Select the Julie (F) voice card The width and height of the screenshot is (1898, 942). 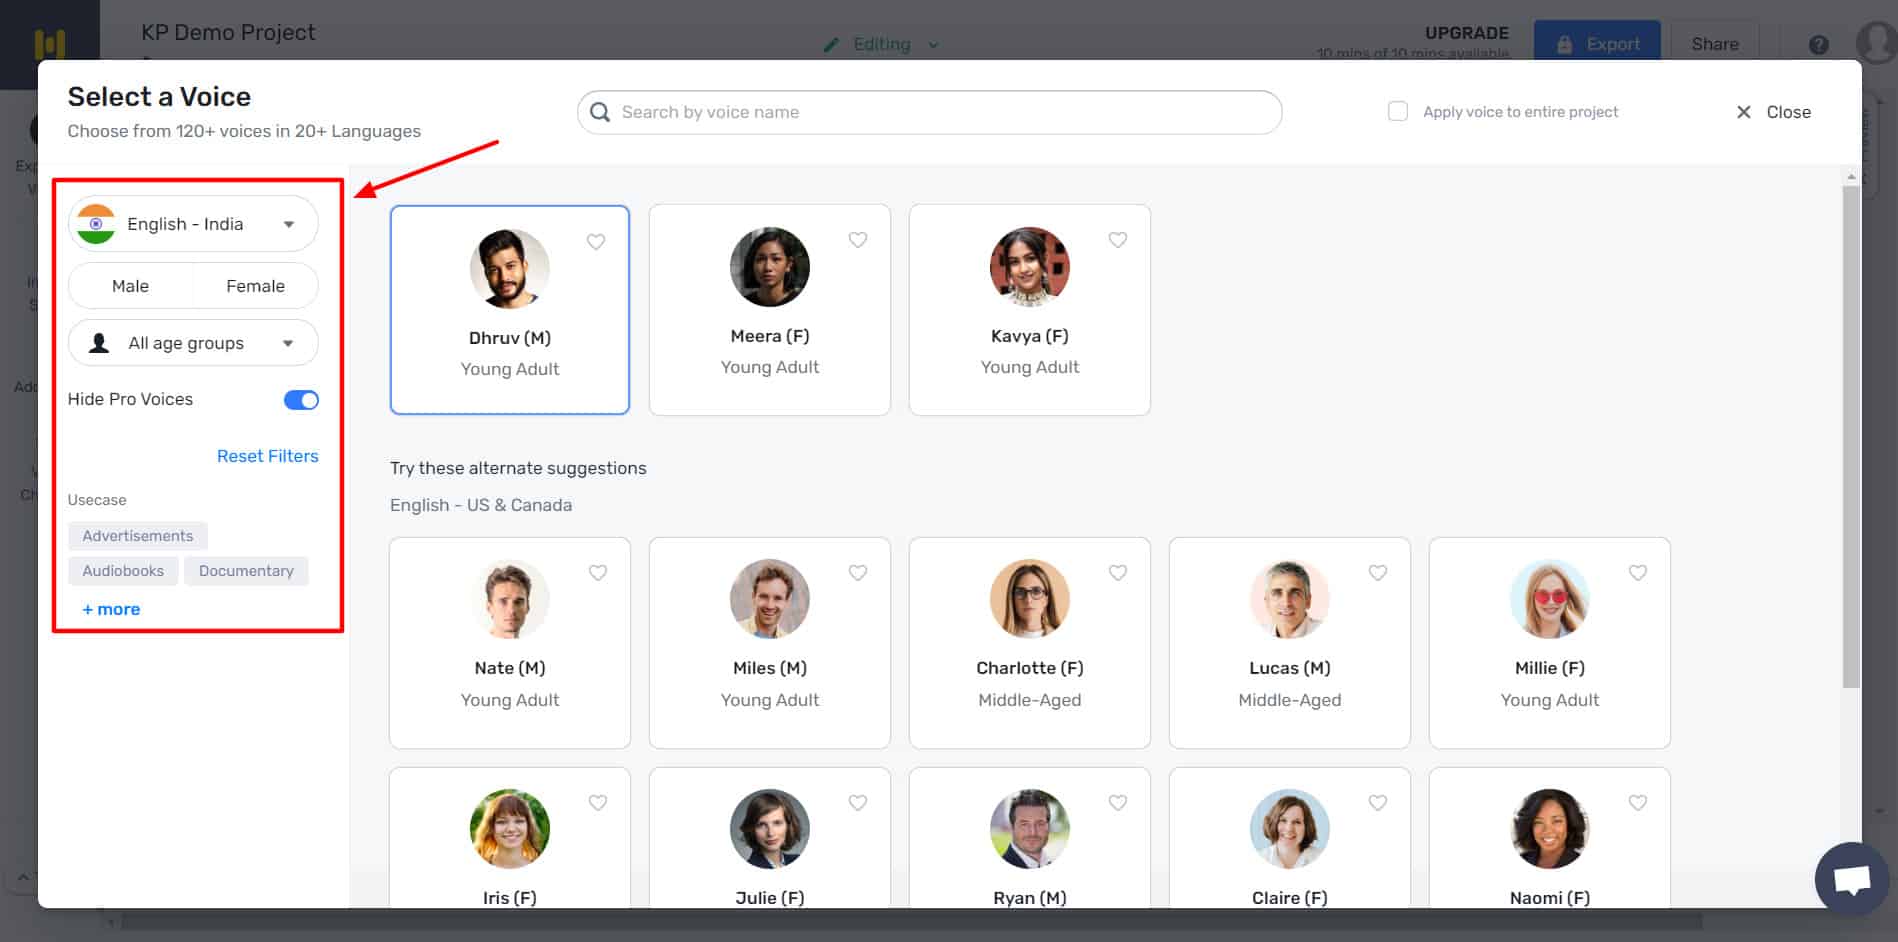coord(770,838)
